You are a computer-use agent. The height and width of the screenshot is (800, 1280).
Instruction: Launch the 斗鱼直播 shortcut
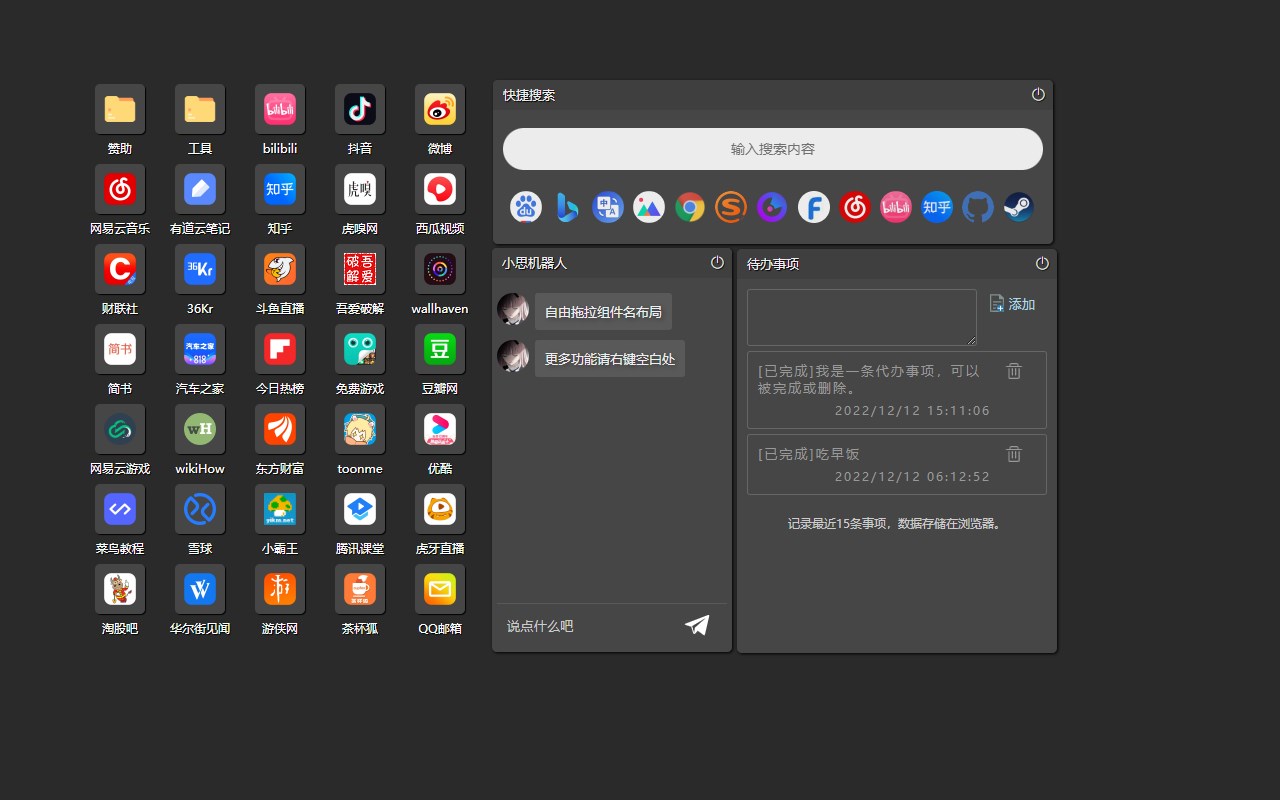[280, 269]
